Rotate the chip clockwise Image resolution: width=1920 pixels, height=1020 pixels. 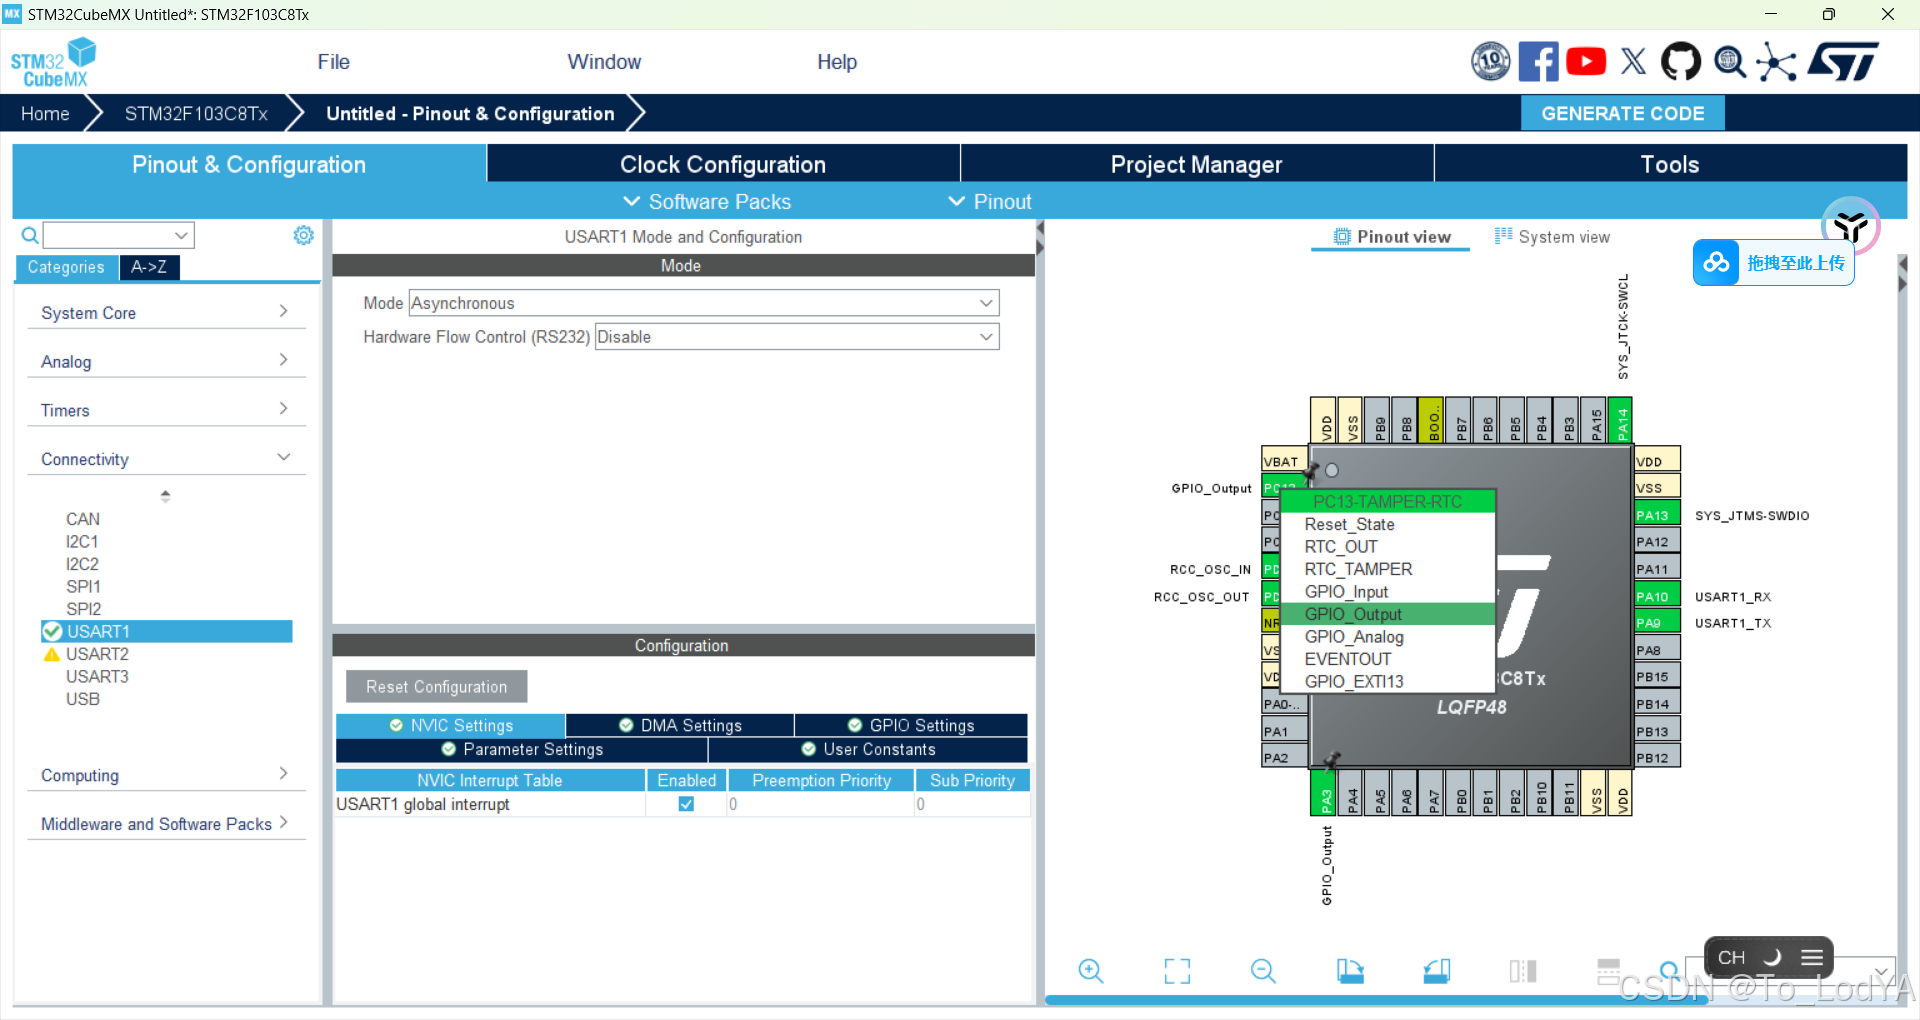coord(1350,970)
